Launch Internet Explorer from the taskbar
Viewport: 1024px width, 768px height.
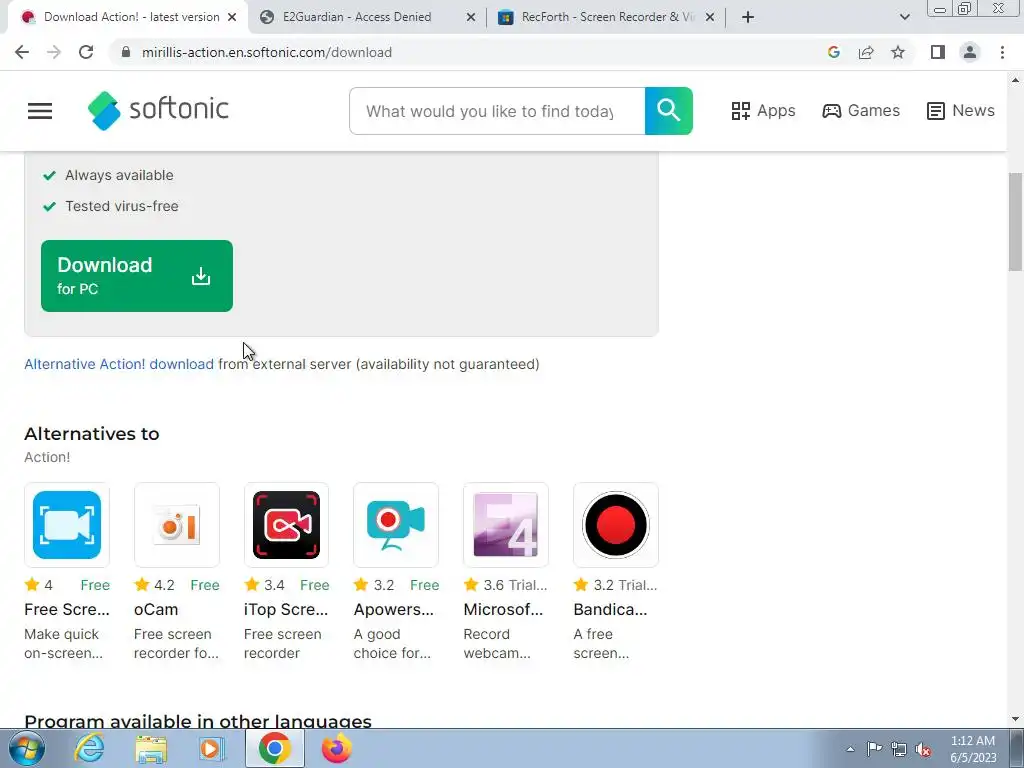coord(89,748)
